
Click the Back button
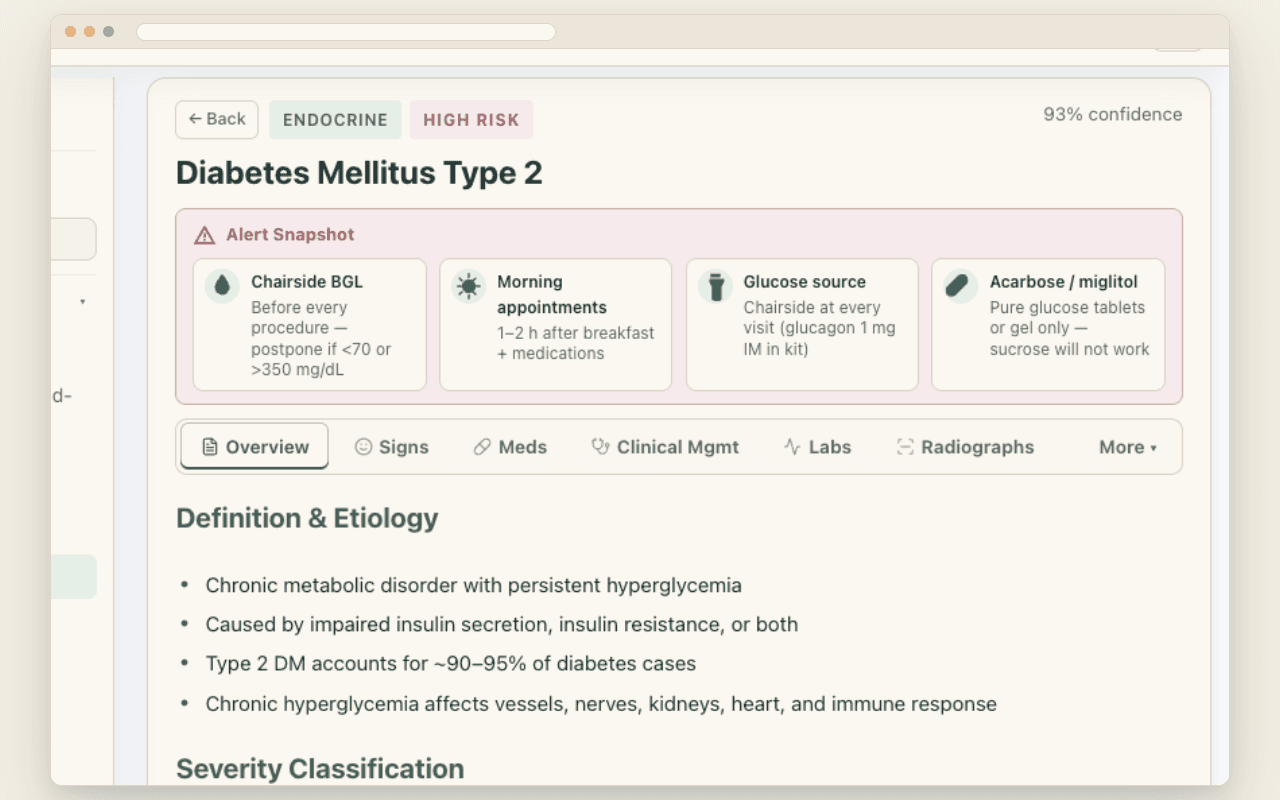click(217, 119)
